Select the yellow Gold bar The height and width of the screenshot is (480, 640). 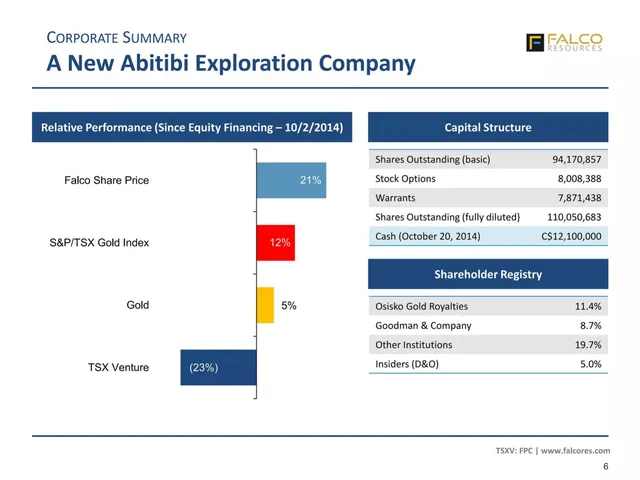pos(265,305)
